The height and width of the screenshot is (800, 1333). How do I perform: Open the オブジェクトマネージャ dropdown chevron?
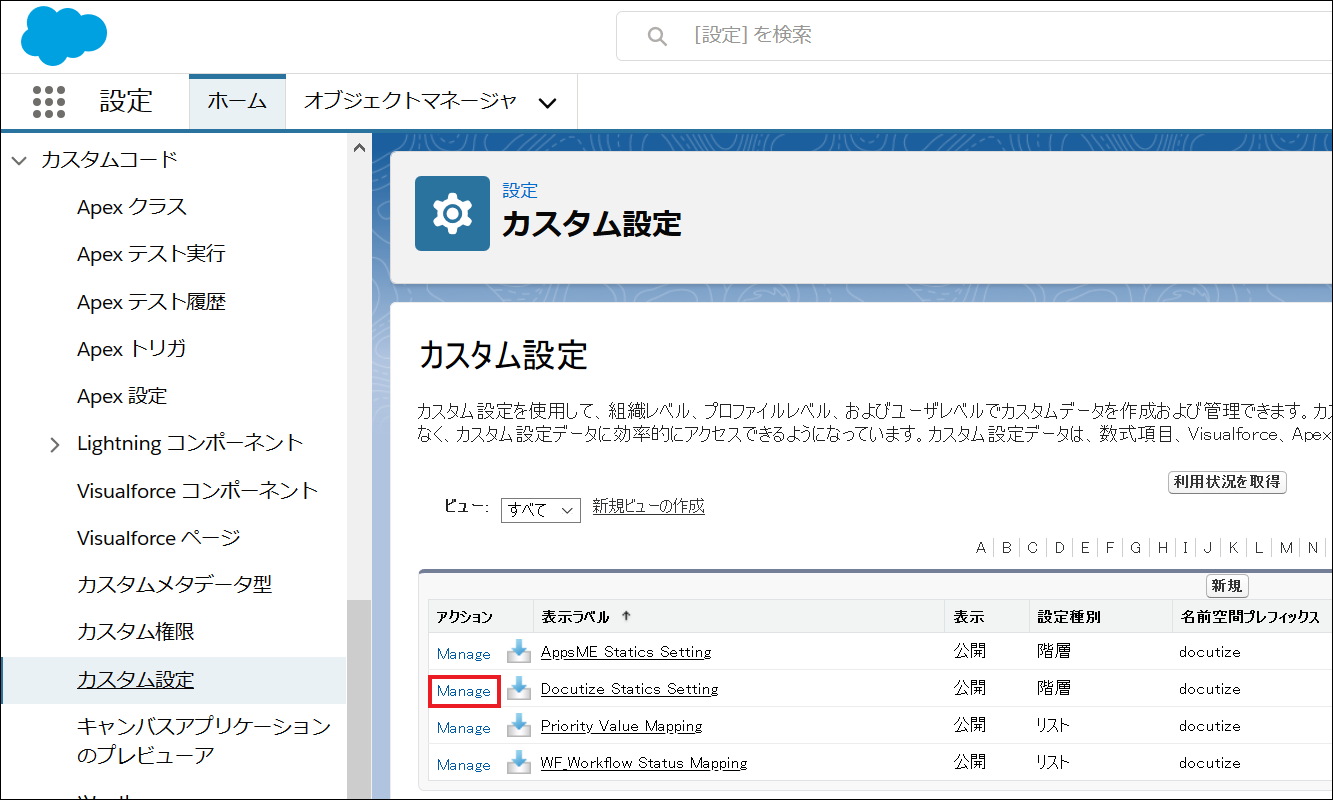(x=547, y=102)
